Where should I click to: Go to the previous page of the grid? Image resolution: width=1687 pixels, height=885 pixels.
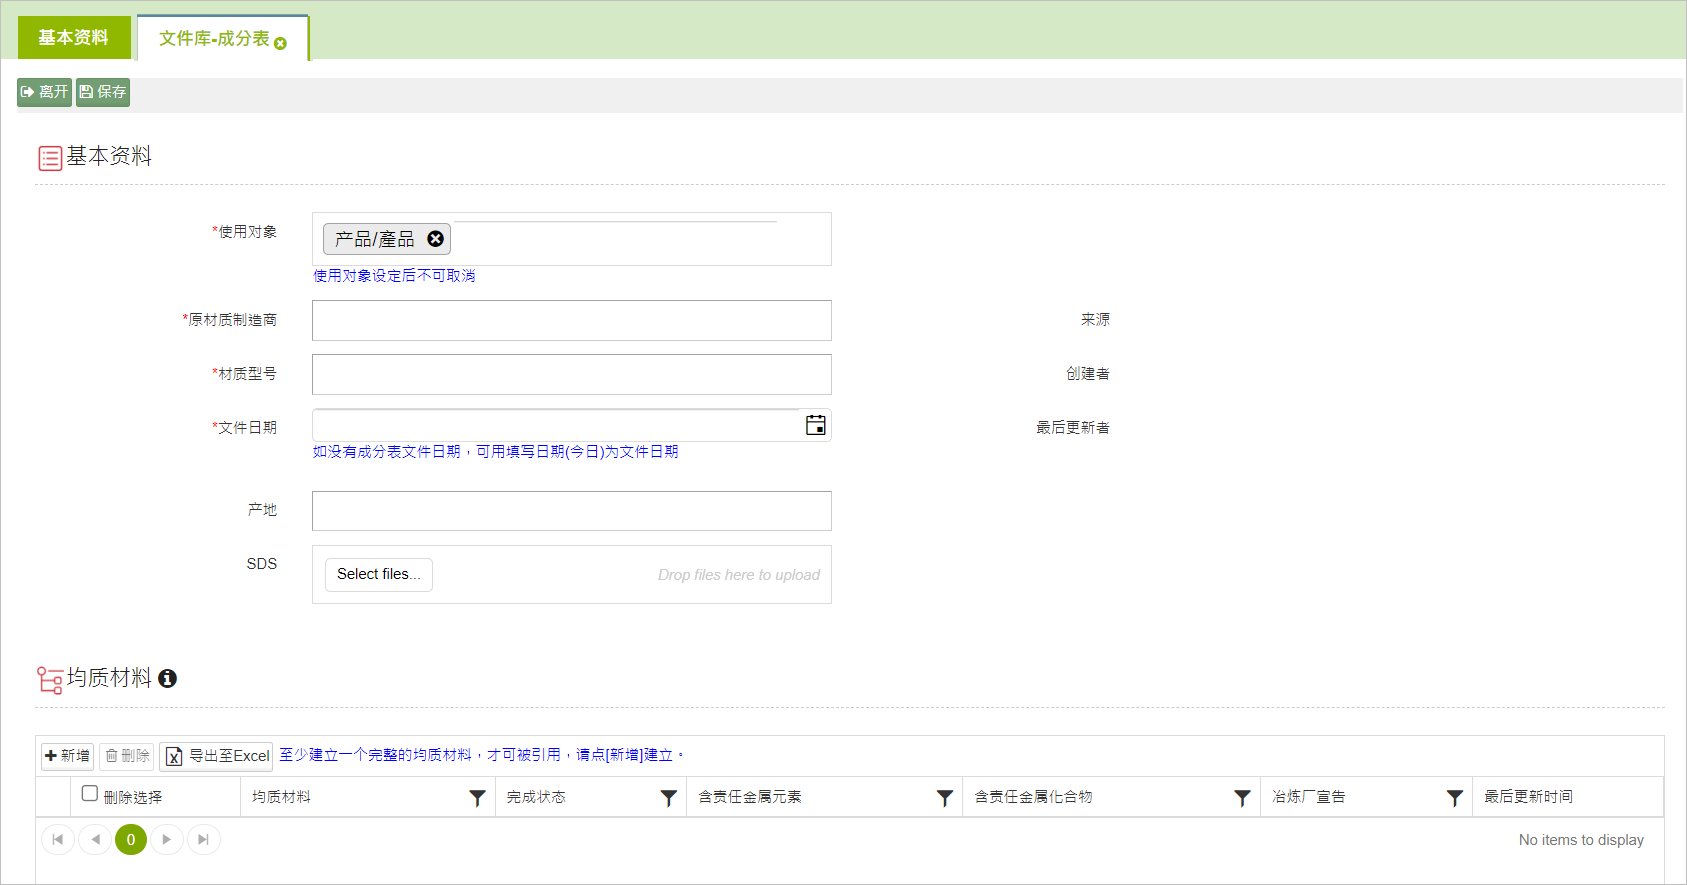click(95, 840)
